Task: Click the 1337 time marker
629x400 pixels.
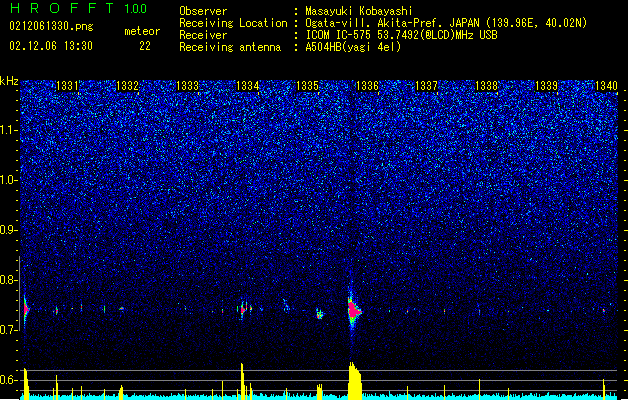Action: 426,85
